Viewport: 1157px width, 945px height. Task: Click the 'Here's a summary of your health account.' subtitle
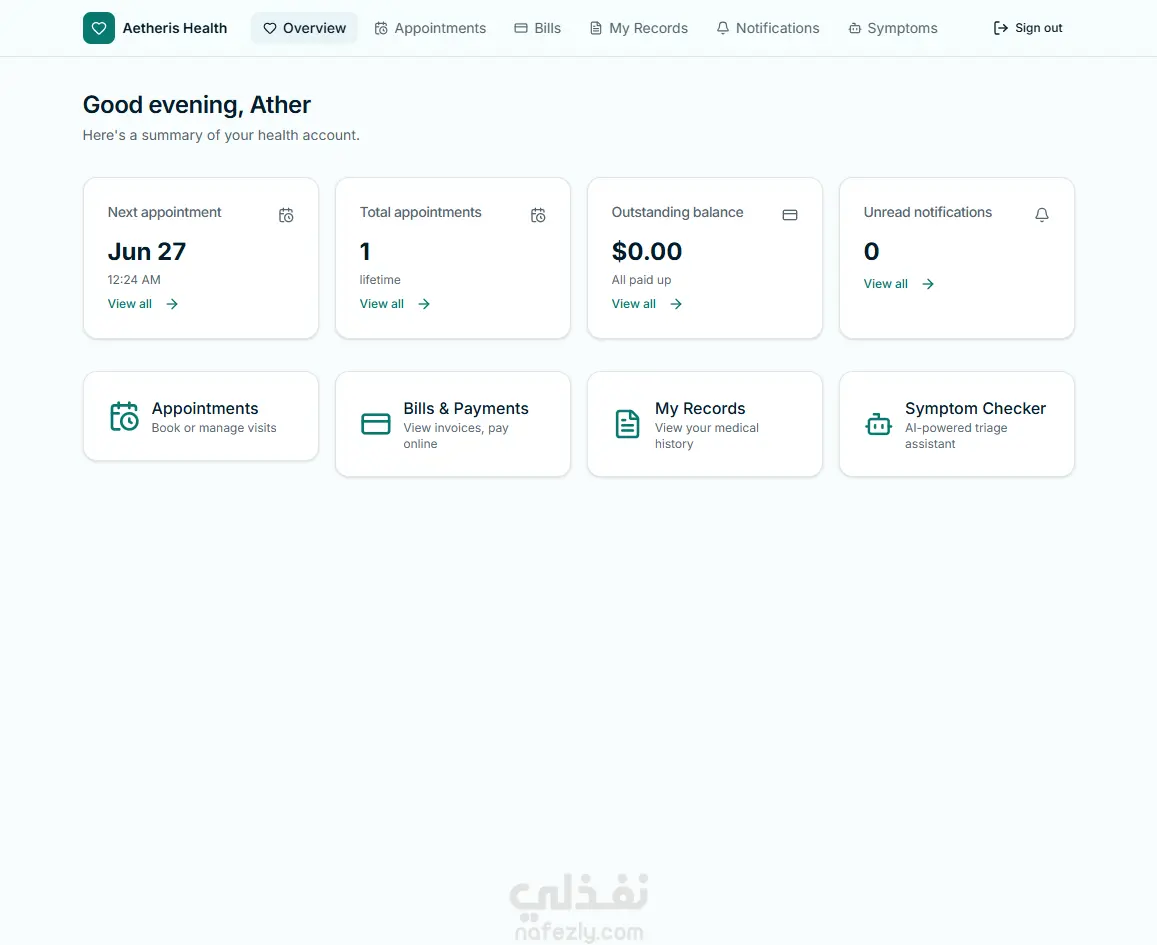click(221, 135)
